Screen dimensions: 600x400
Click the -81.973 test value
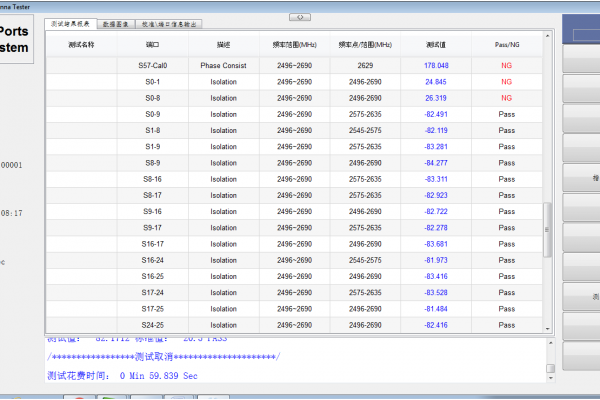tap(436, 260)
